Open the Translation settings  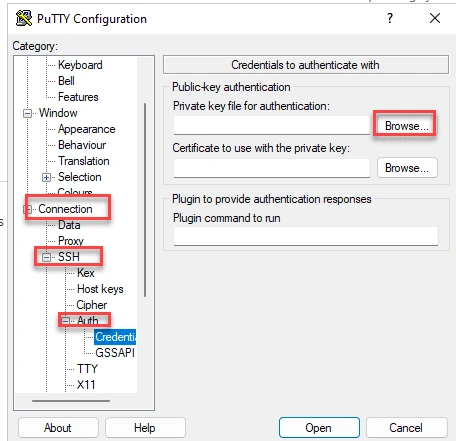click(83, 161)
